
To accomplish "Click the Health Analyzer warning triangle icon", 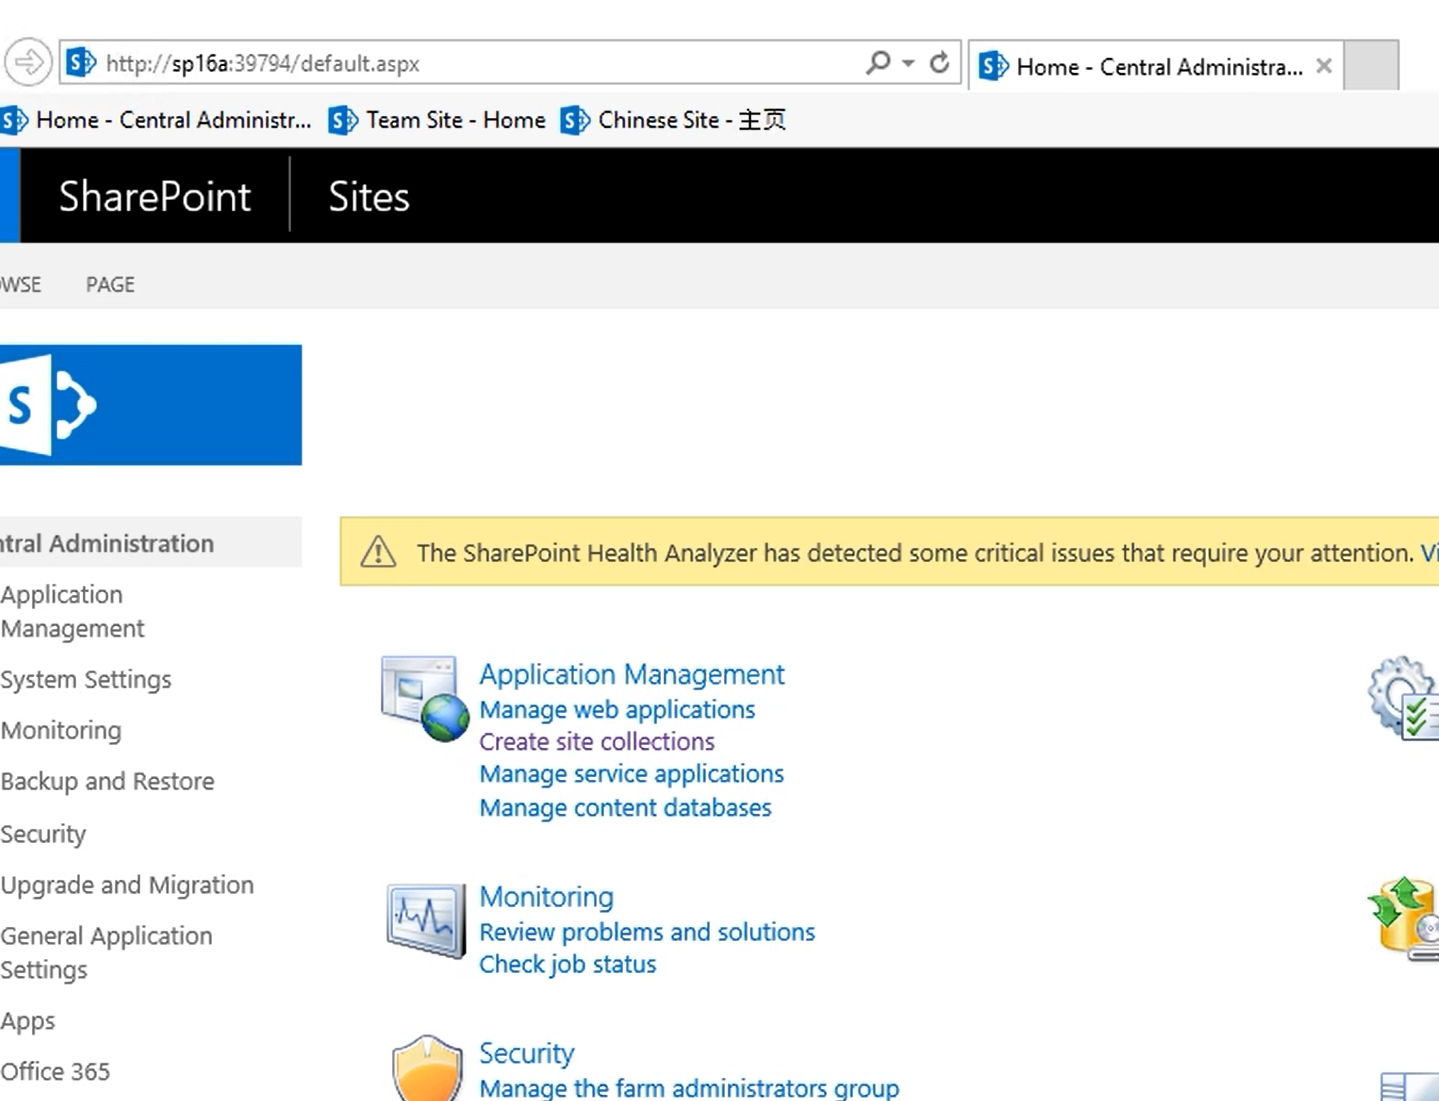I will coord(378,551).
